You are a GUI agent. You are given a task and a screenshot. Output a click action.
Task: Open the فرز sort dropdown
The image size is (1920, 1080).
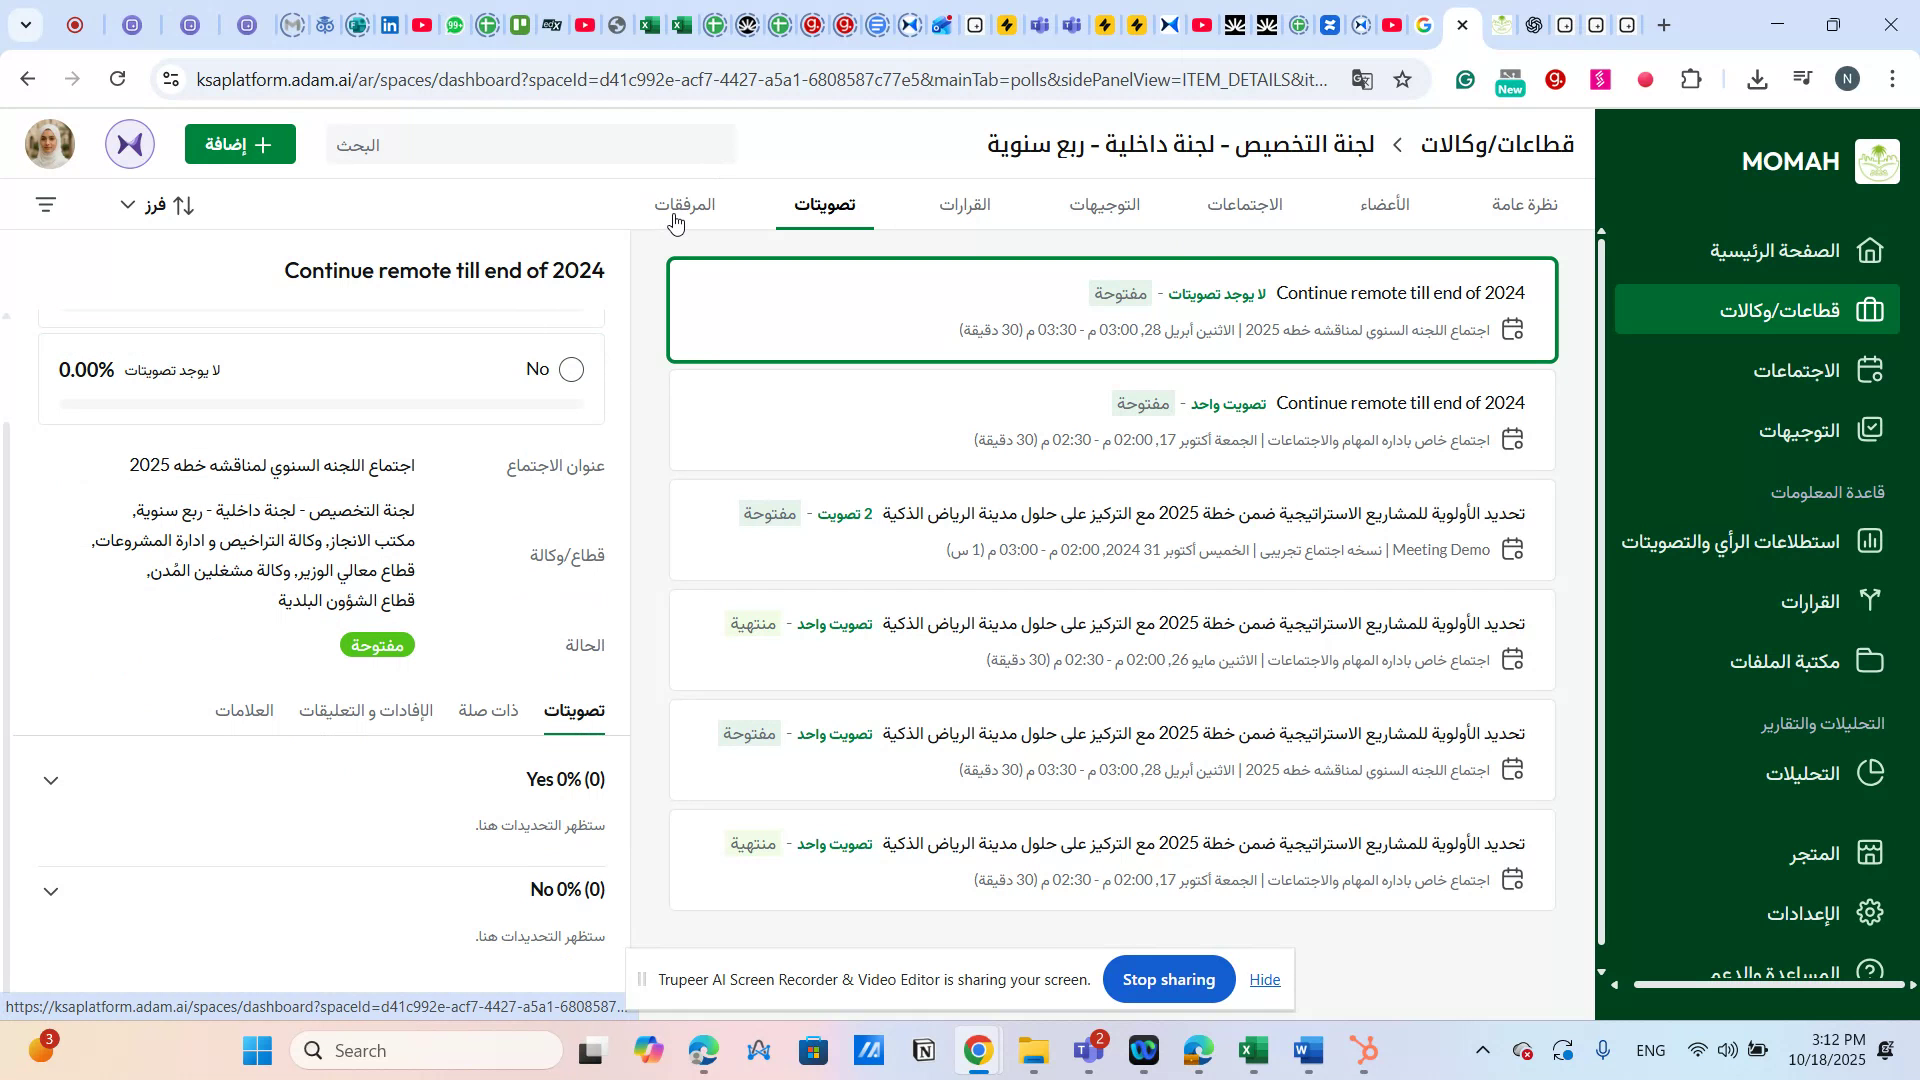pyautogui.click(x=156, y=204)
